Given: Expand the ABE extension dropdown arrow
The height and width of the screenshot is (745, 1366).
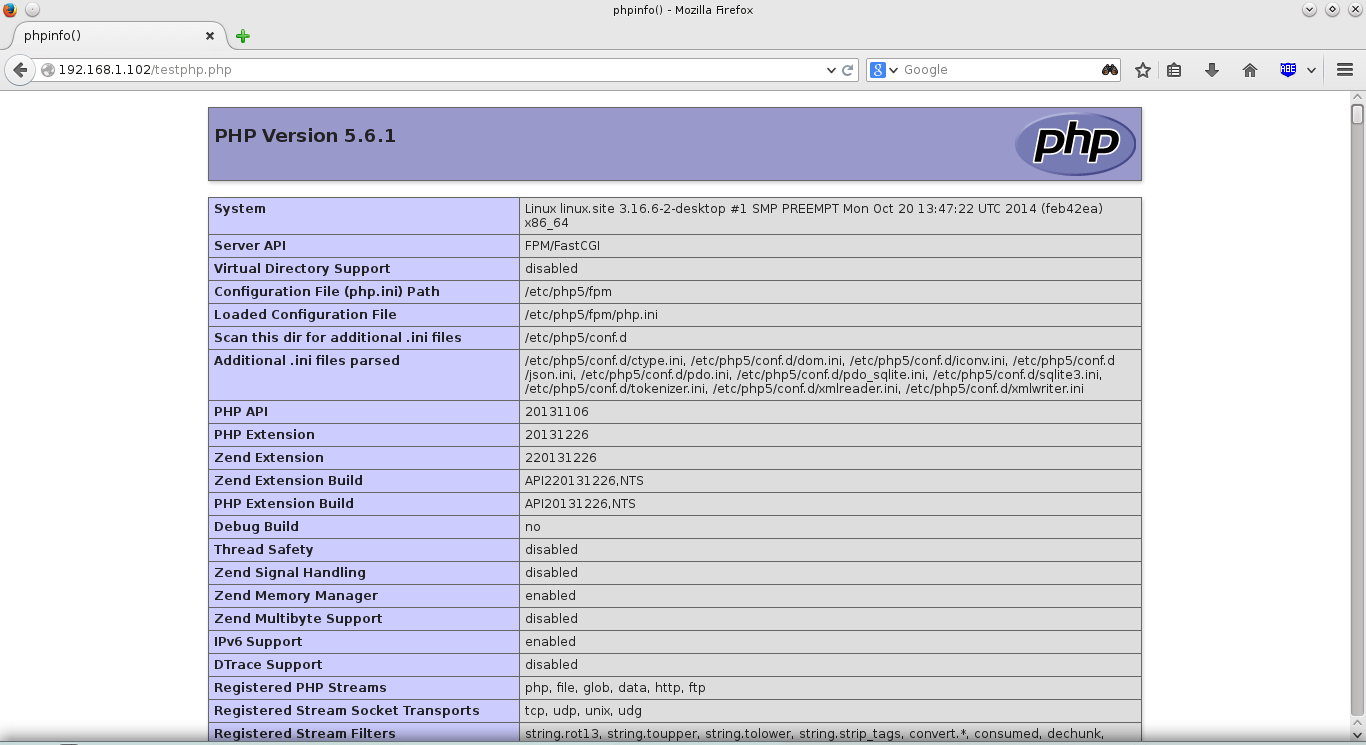Looking at the screenshot, I should [x=1311, y=70].
